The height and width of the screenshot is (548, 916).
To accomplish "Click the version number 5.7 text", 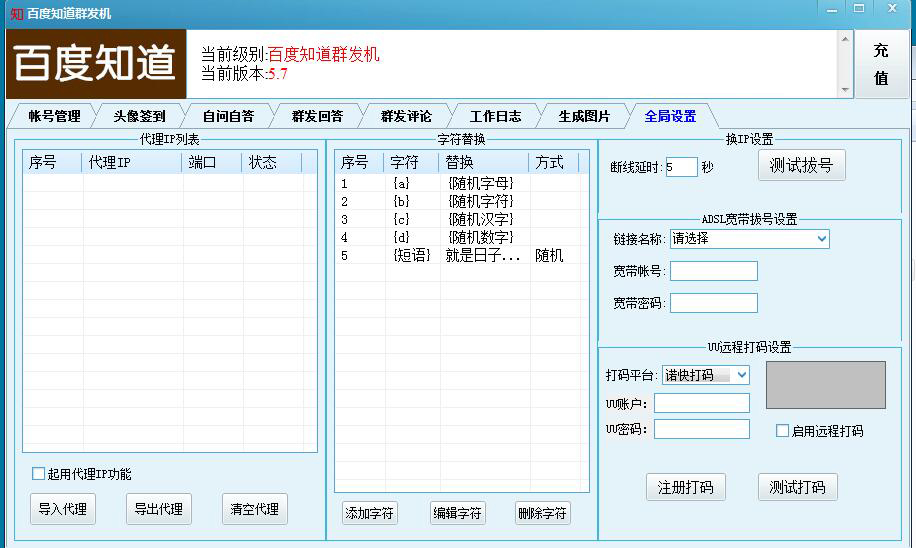I will (277, 74).
